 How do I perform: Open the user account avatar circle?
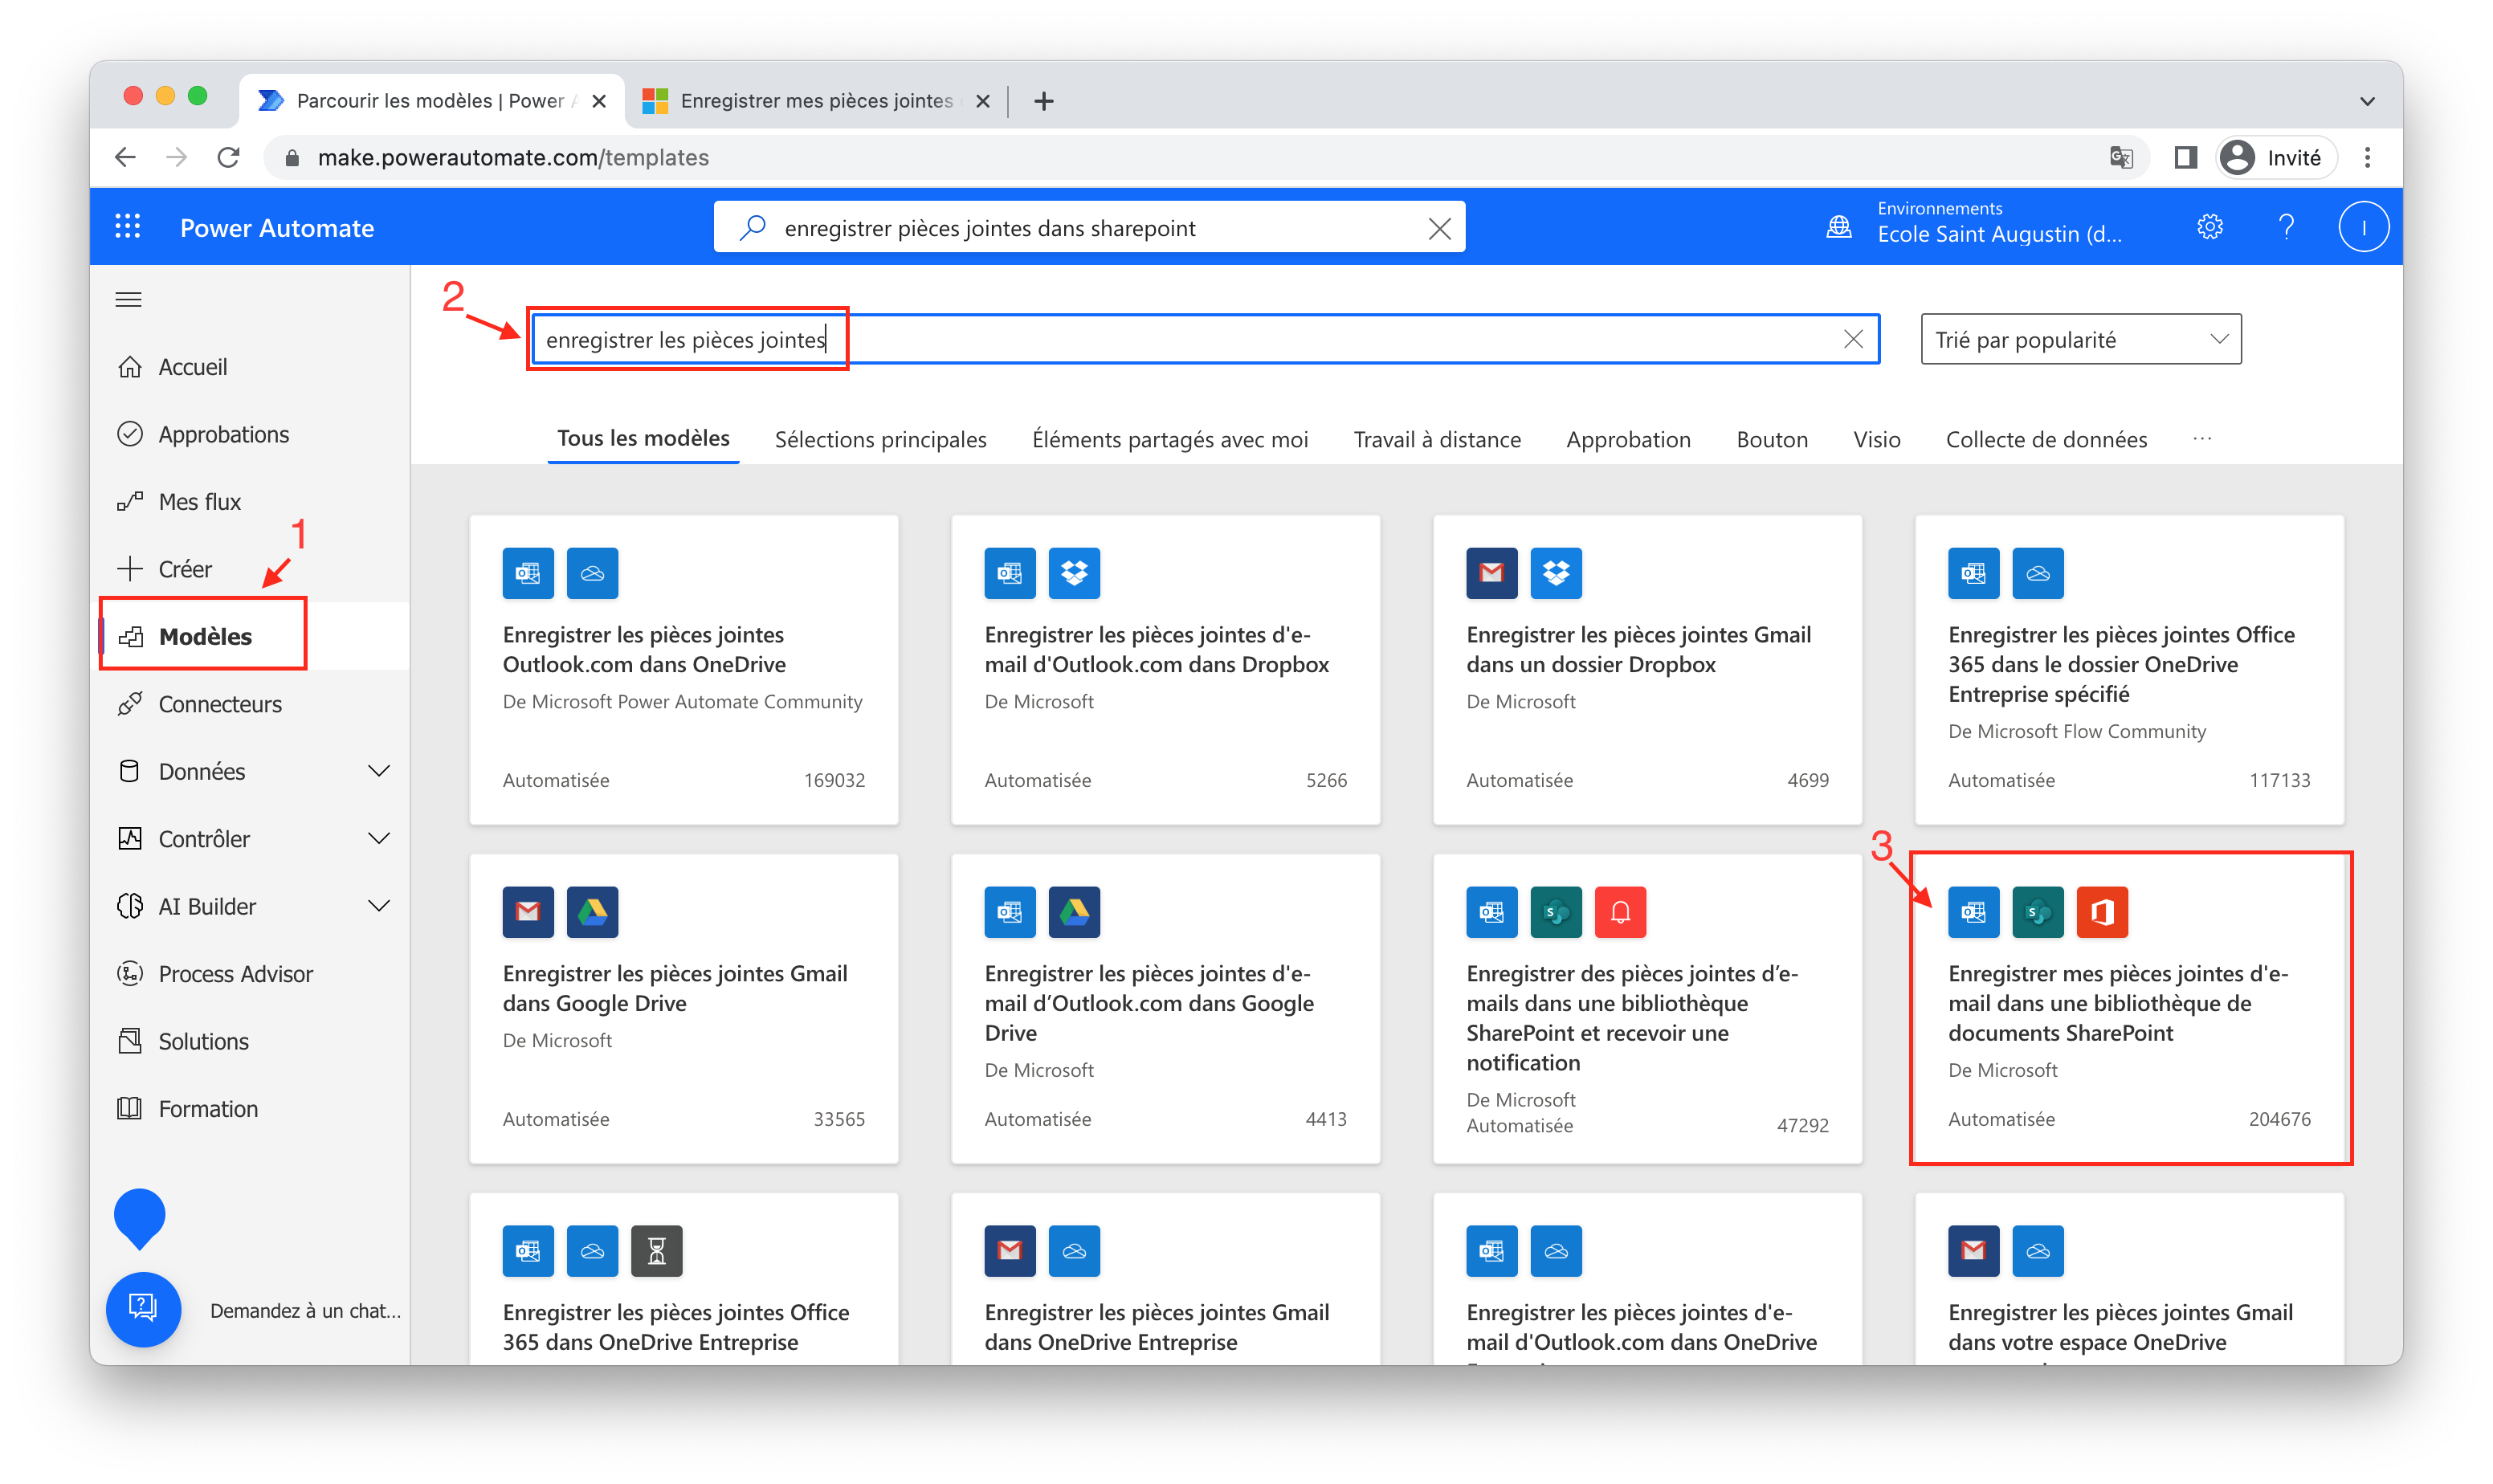(x=2363, y=227)
